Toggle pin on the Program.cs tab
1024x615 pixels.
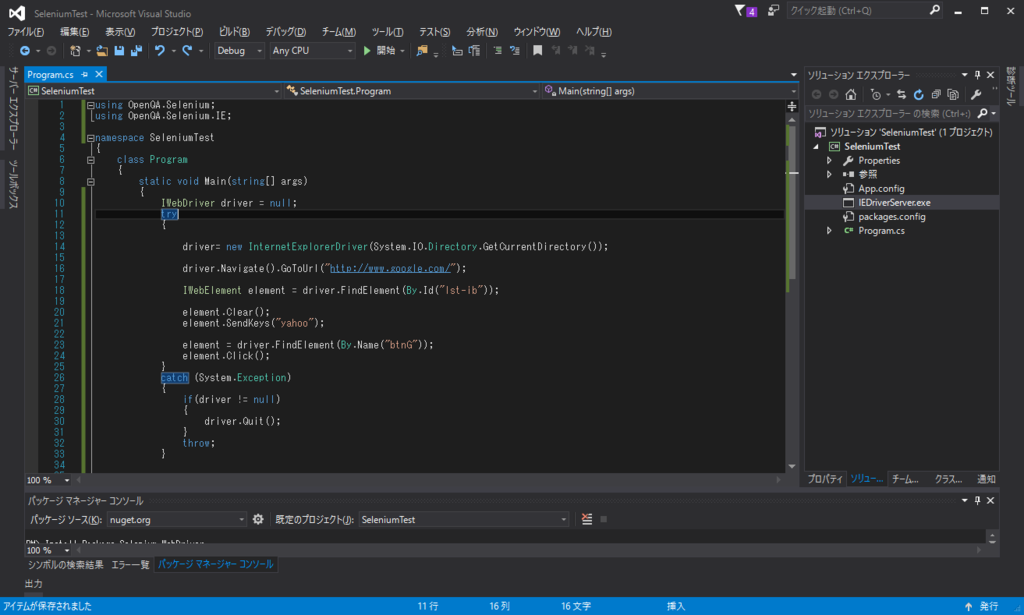pos(84,74)
